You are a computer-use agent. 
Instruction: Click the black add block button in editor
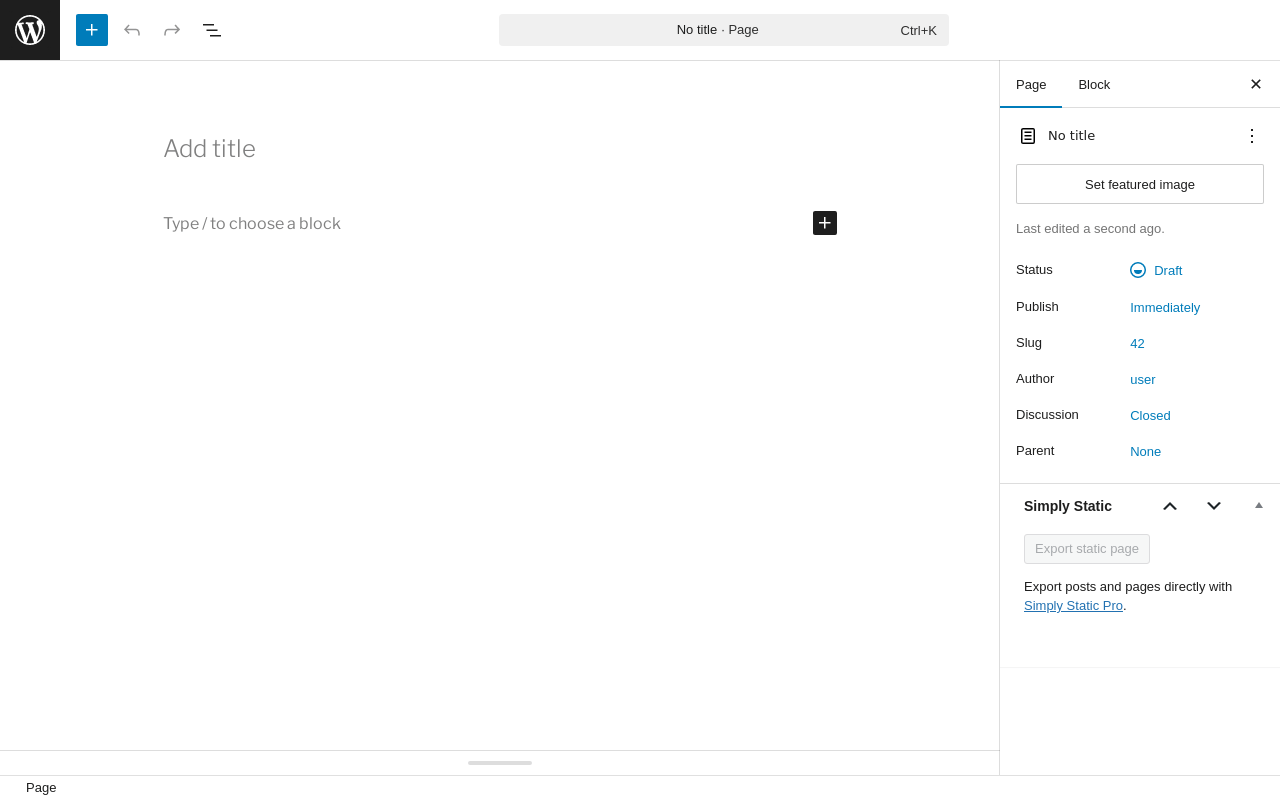click(825, 223)
